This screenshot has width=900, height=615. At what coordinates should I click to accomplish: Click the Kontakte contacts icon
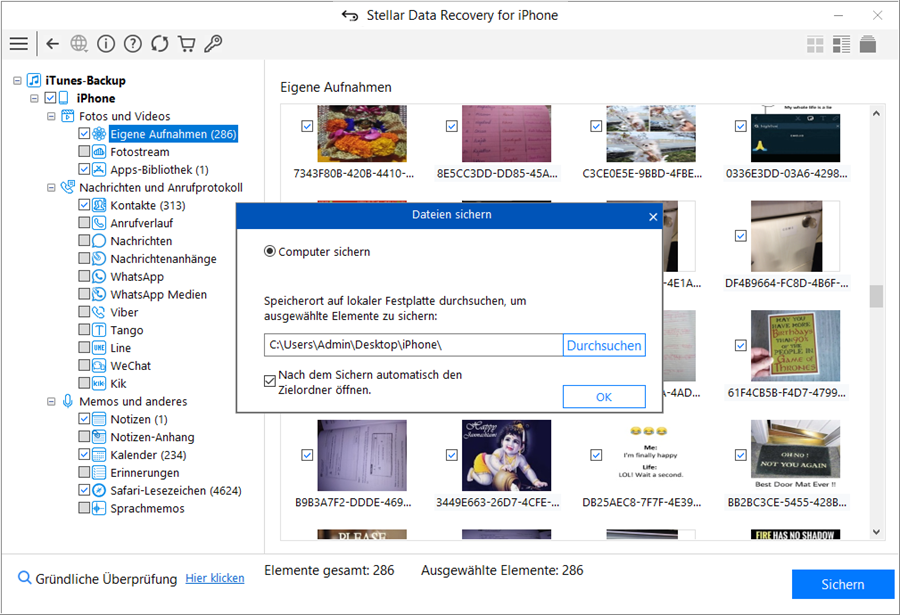tap(99, 206)
